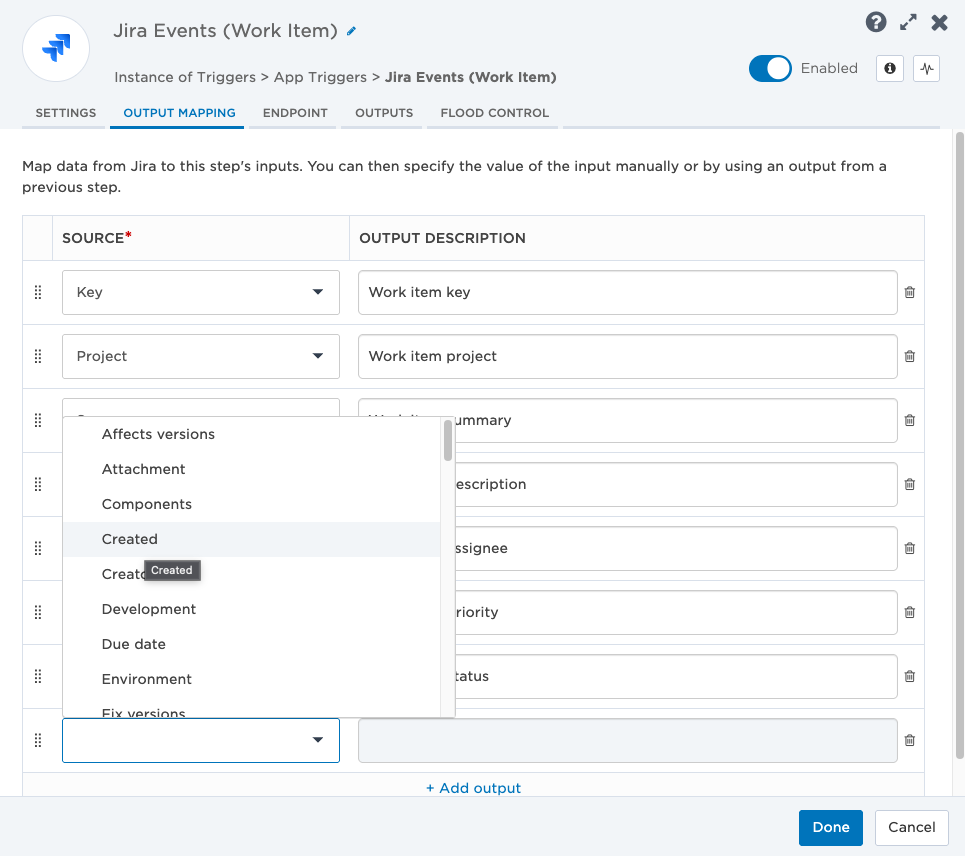The width and height of the screenshot is (965, 856).
Task: Go to the Outputs tab
Action: [x=384, y=113]
